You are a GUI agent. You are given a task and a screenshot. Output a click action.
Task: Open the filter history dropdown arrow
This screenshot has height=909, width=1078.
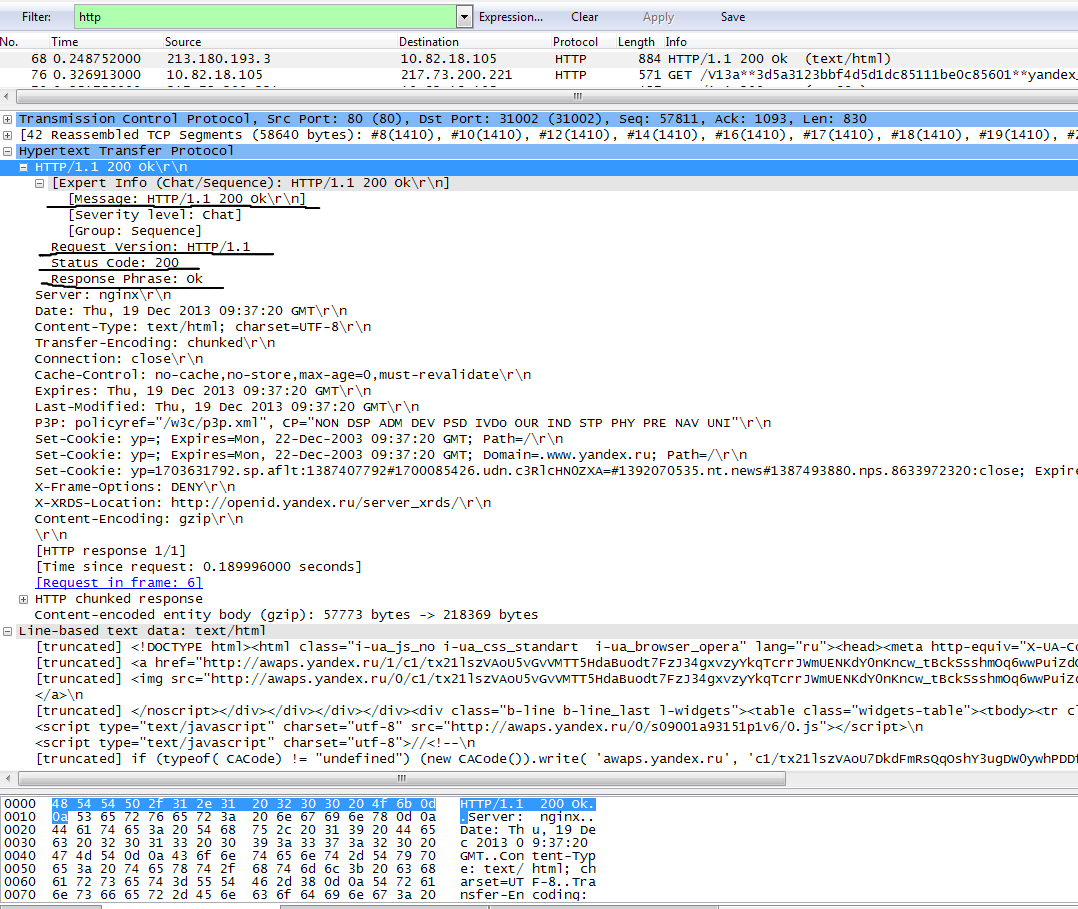pos(465,17)
